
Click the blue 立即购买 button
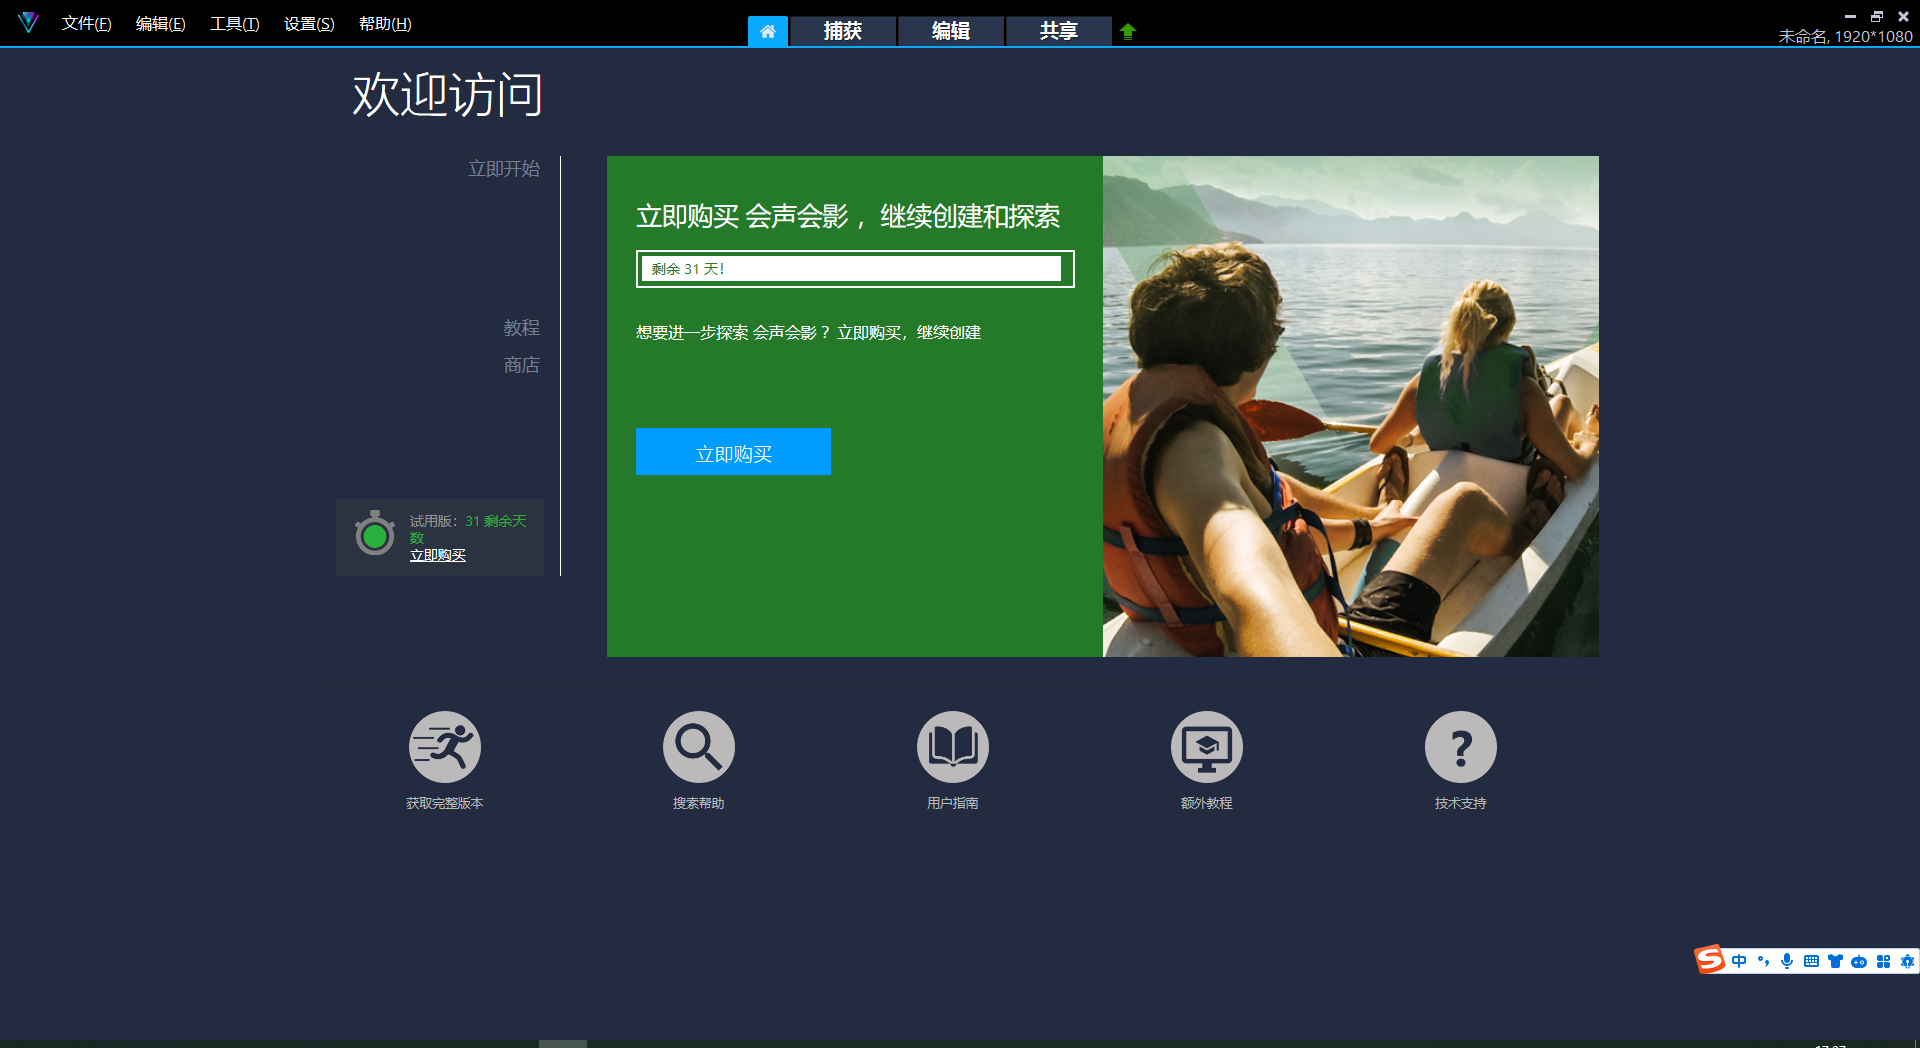coord(733,453)
